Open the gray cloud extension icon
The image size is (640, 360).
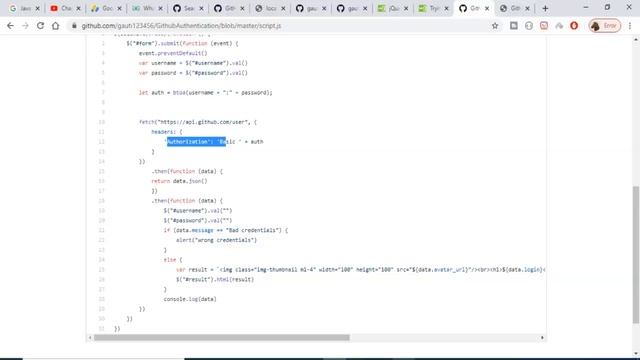[559, 26]
